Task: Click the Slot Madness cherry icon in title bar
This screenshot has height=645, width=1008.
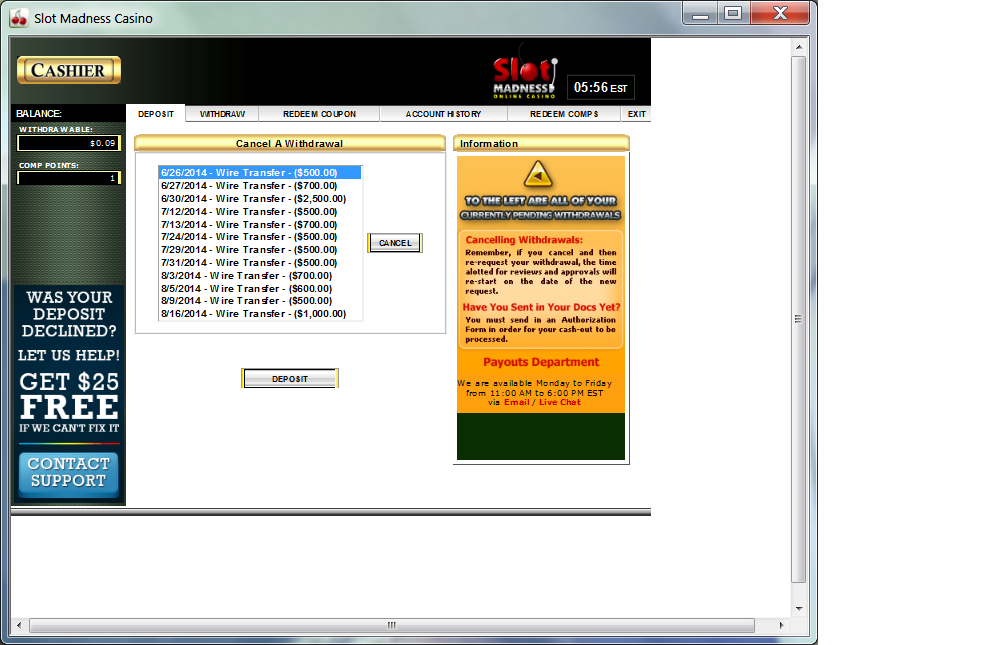Action: click(19, 18)
